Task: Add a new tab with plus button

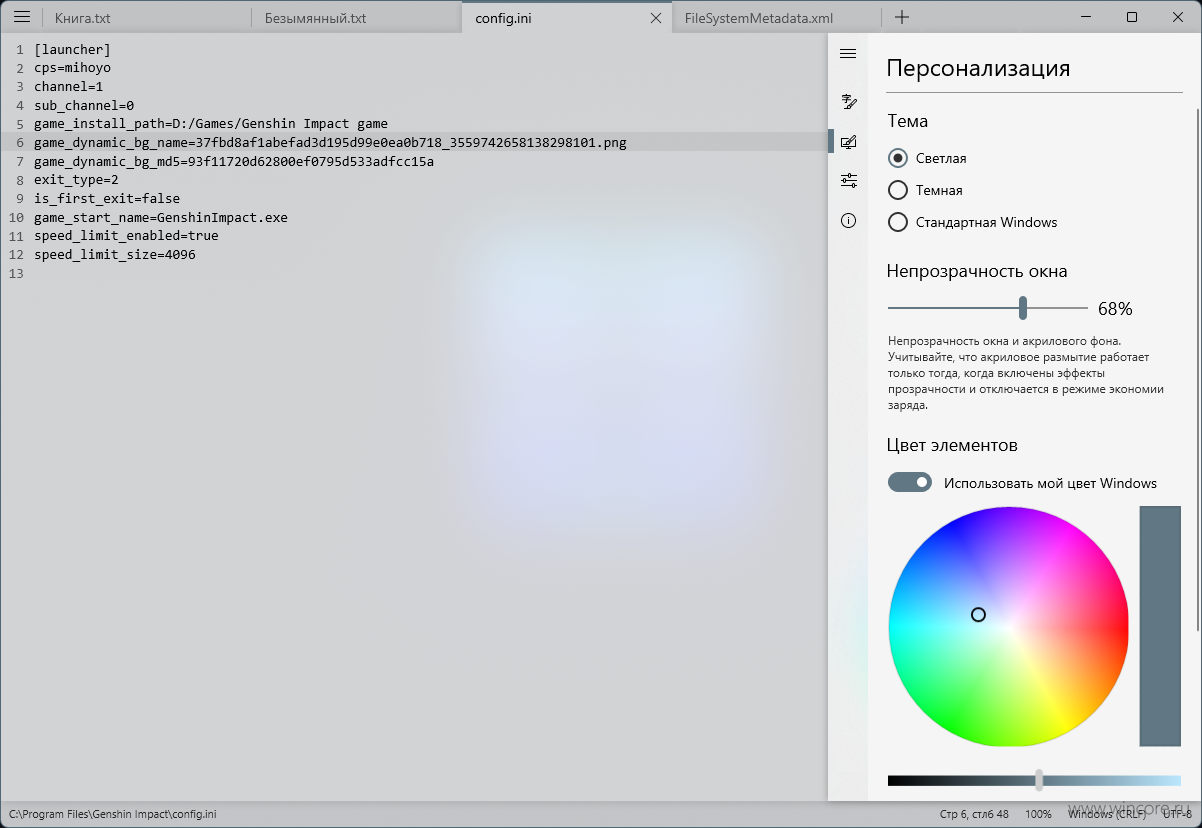Action: (901, 17)
